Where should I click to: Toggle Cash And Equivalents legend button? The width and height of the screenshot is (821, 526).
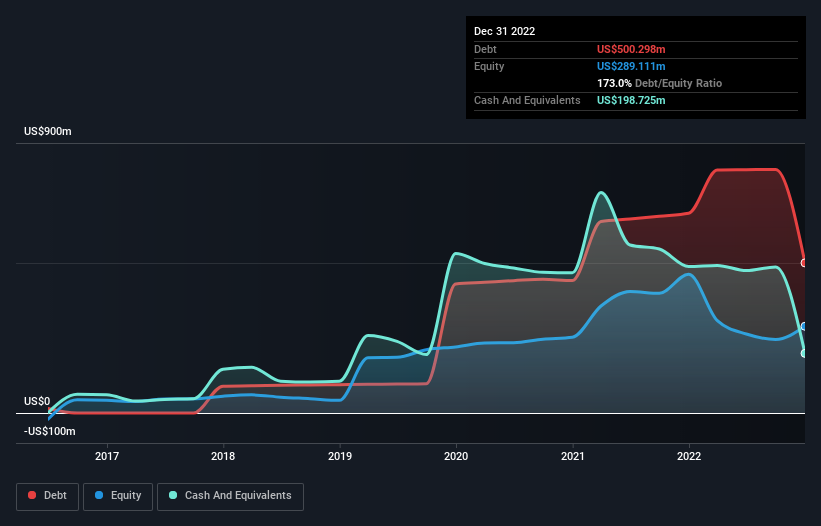coord(230,496)
